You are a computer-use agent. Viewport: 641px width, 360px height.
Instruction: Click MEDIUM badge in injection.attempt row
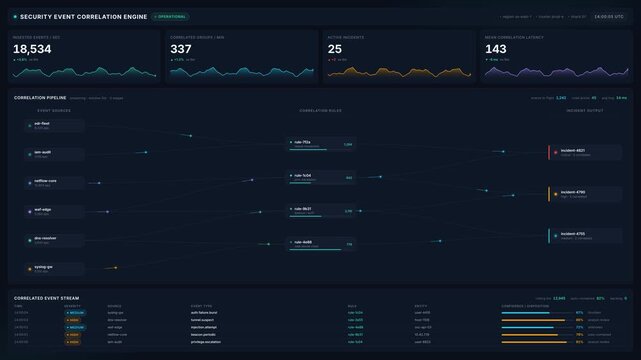click(x=75, y=327)
